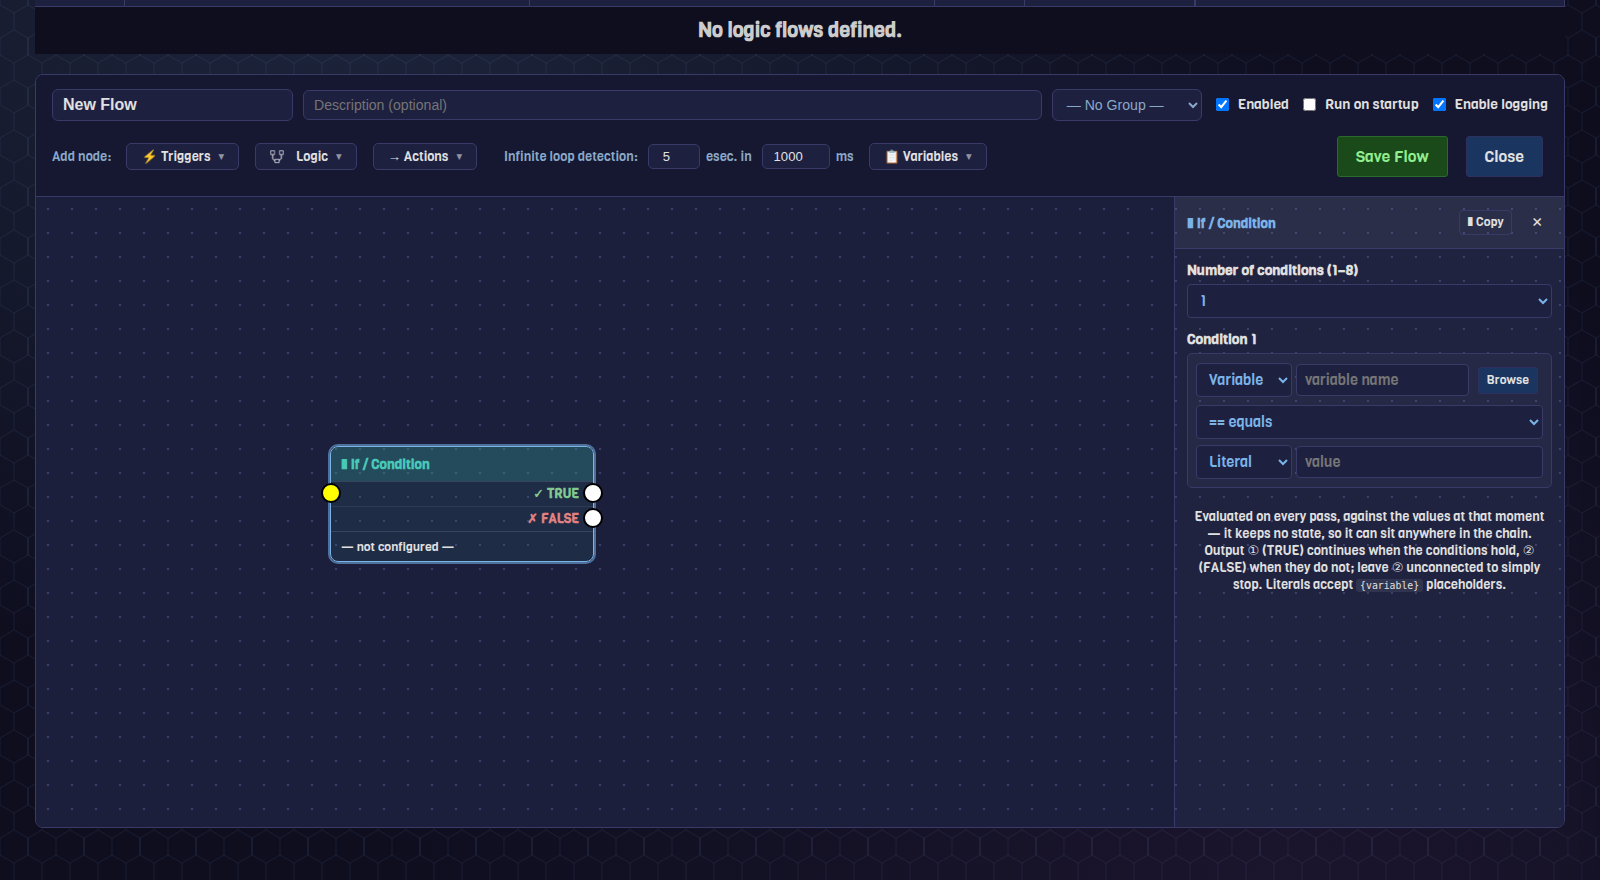This screenshot has width=1600, height=880.
Task: Click the yellow input port of If / Condition node
Action: pos(331,493)
